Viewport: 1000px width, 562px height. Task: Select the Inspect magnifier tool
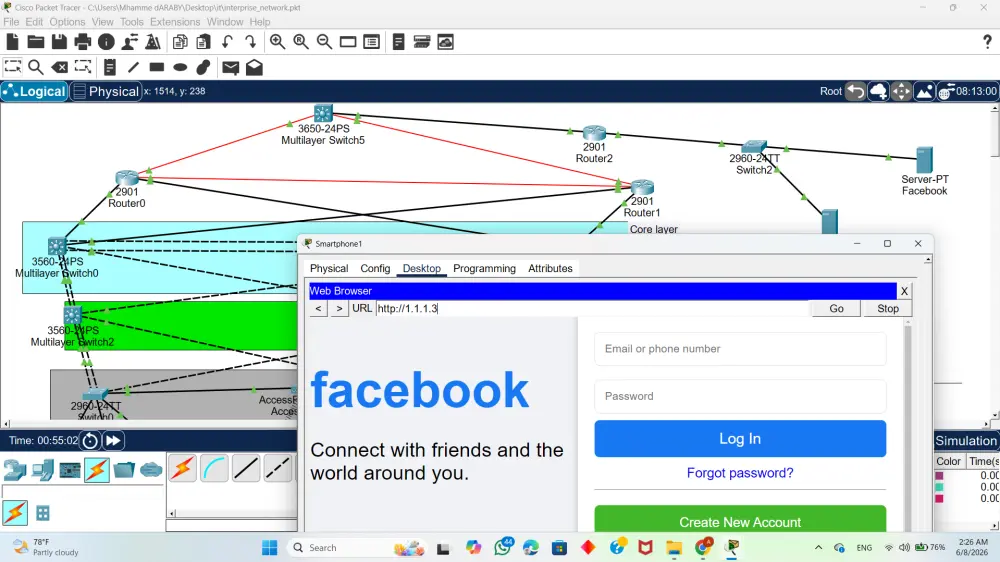click(36, 67)
